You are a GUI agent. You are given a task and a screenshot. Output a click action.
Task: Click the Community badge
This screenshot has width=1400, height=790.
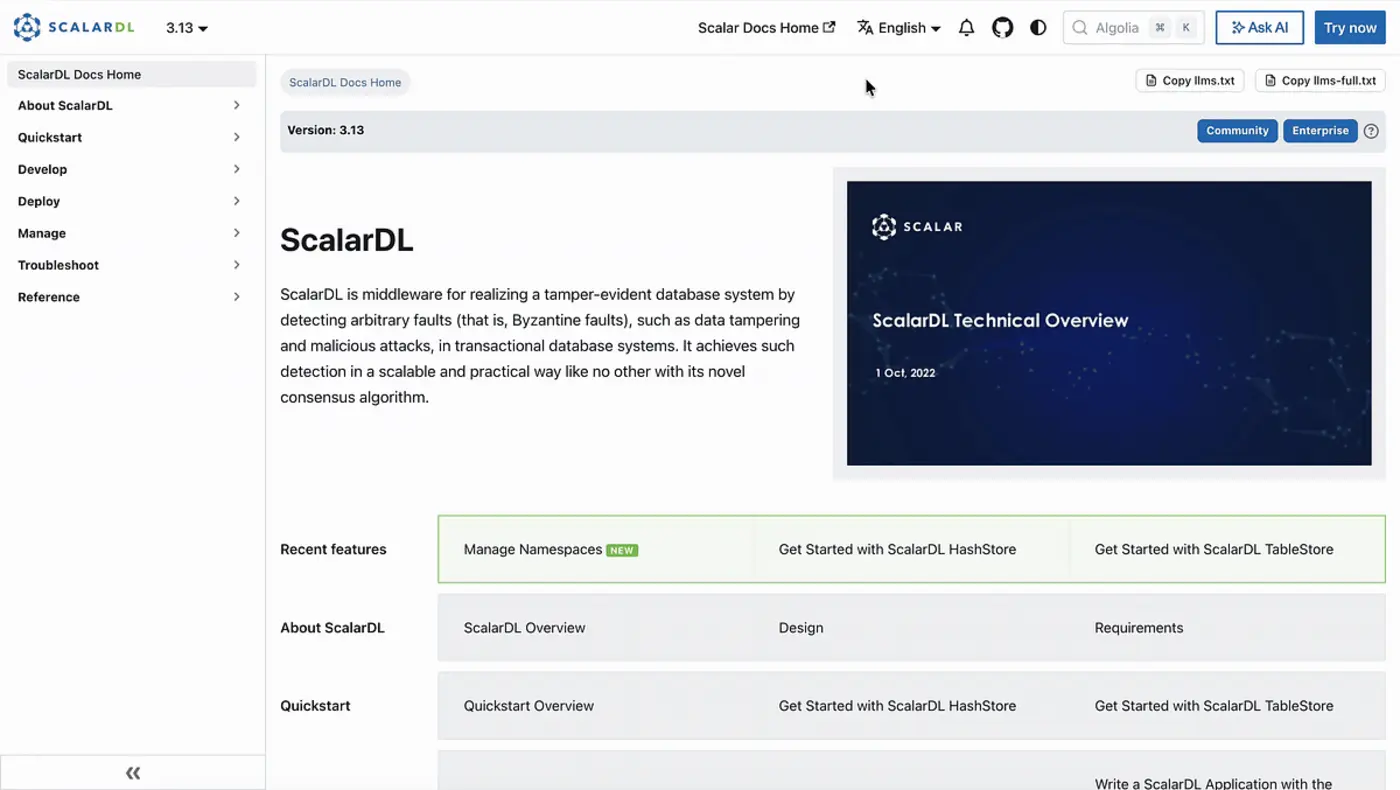click(1237, 131)
